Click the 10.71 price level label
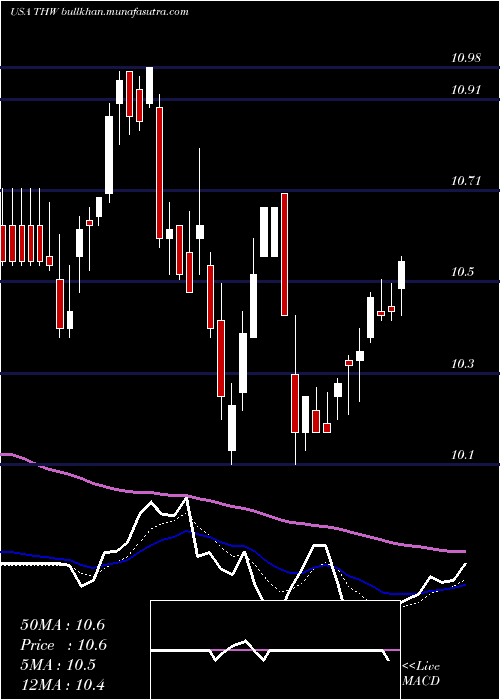Screen dimensions: 500x700 [466, 181]
